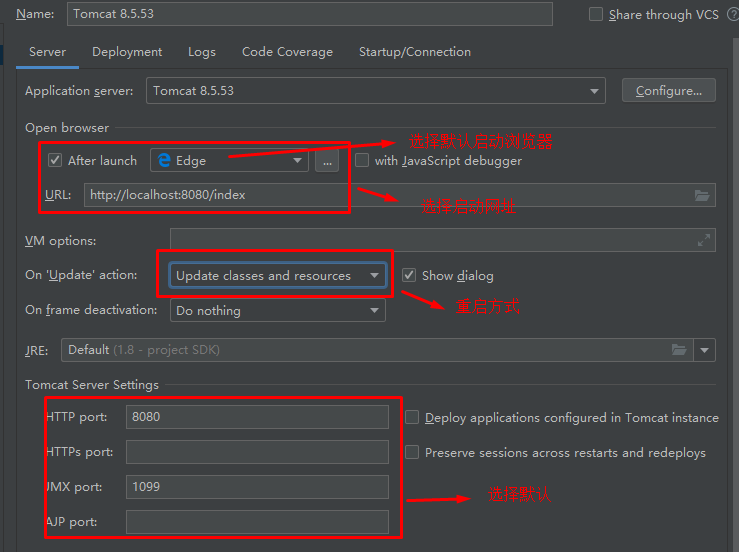Viewport: 739px width, 552px height.
Task: Click expand icon in VM options field
Action: point(704,240)
